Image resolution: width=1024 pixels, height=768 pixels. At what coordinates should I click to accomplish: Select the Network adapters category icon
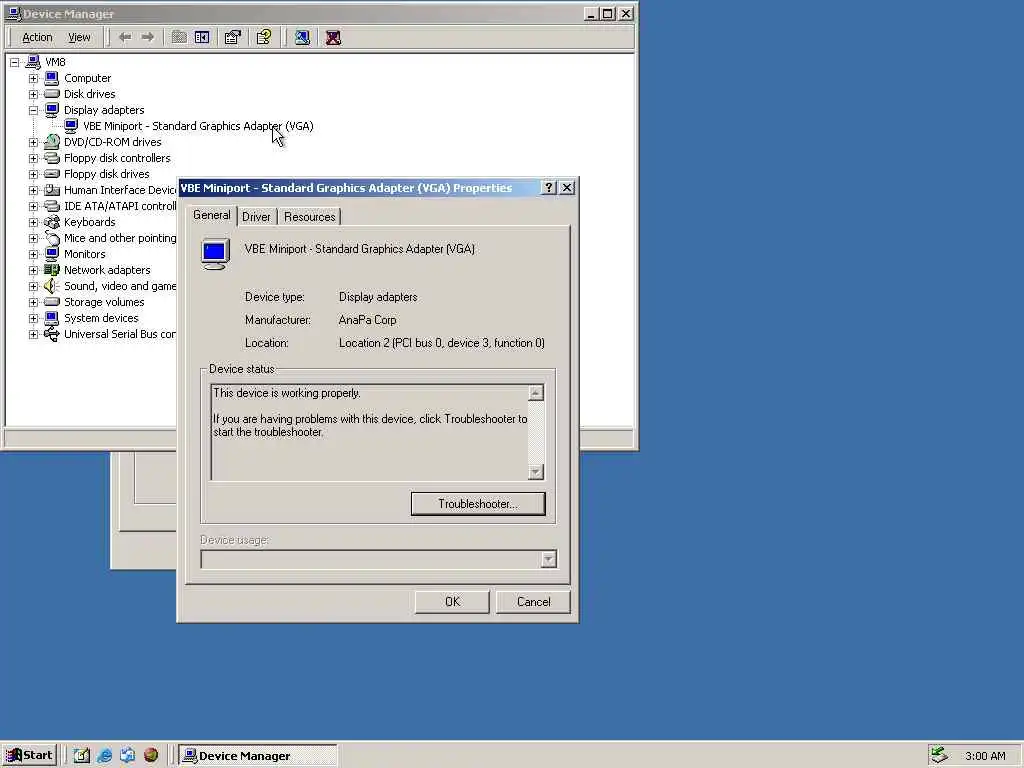pos(52,270)
